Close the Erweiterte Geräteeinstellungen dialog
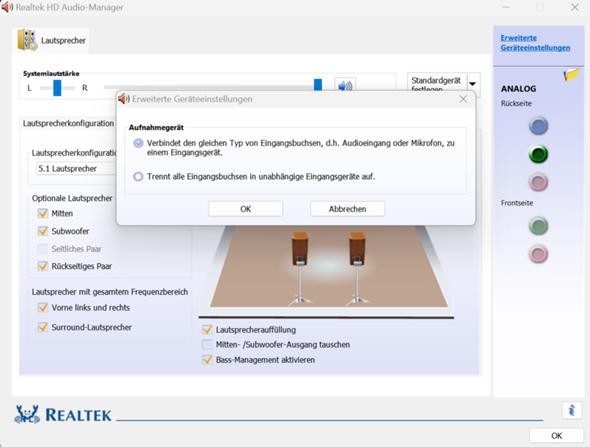590x447 pixels. [463, 99]
